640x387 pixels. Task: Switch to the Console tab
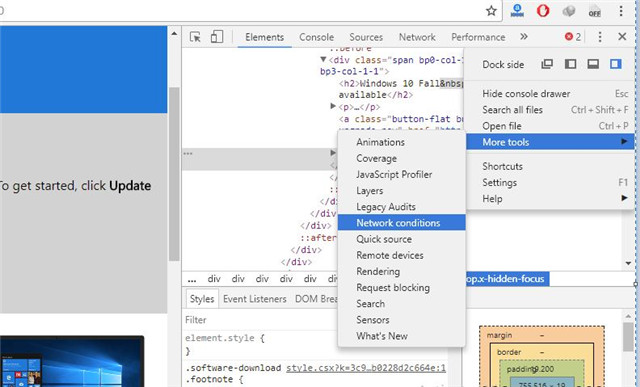(x=316, y=37)
